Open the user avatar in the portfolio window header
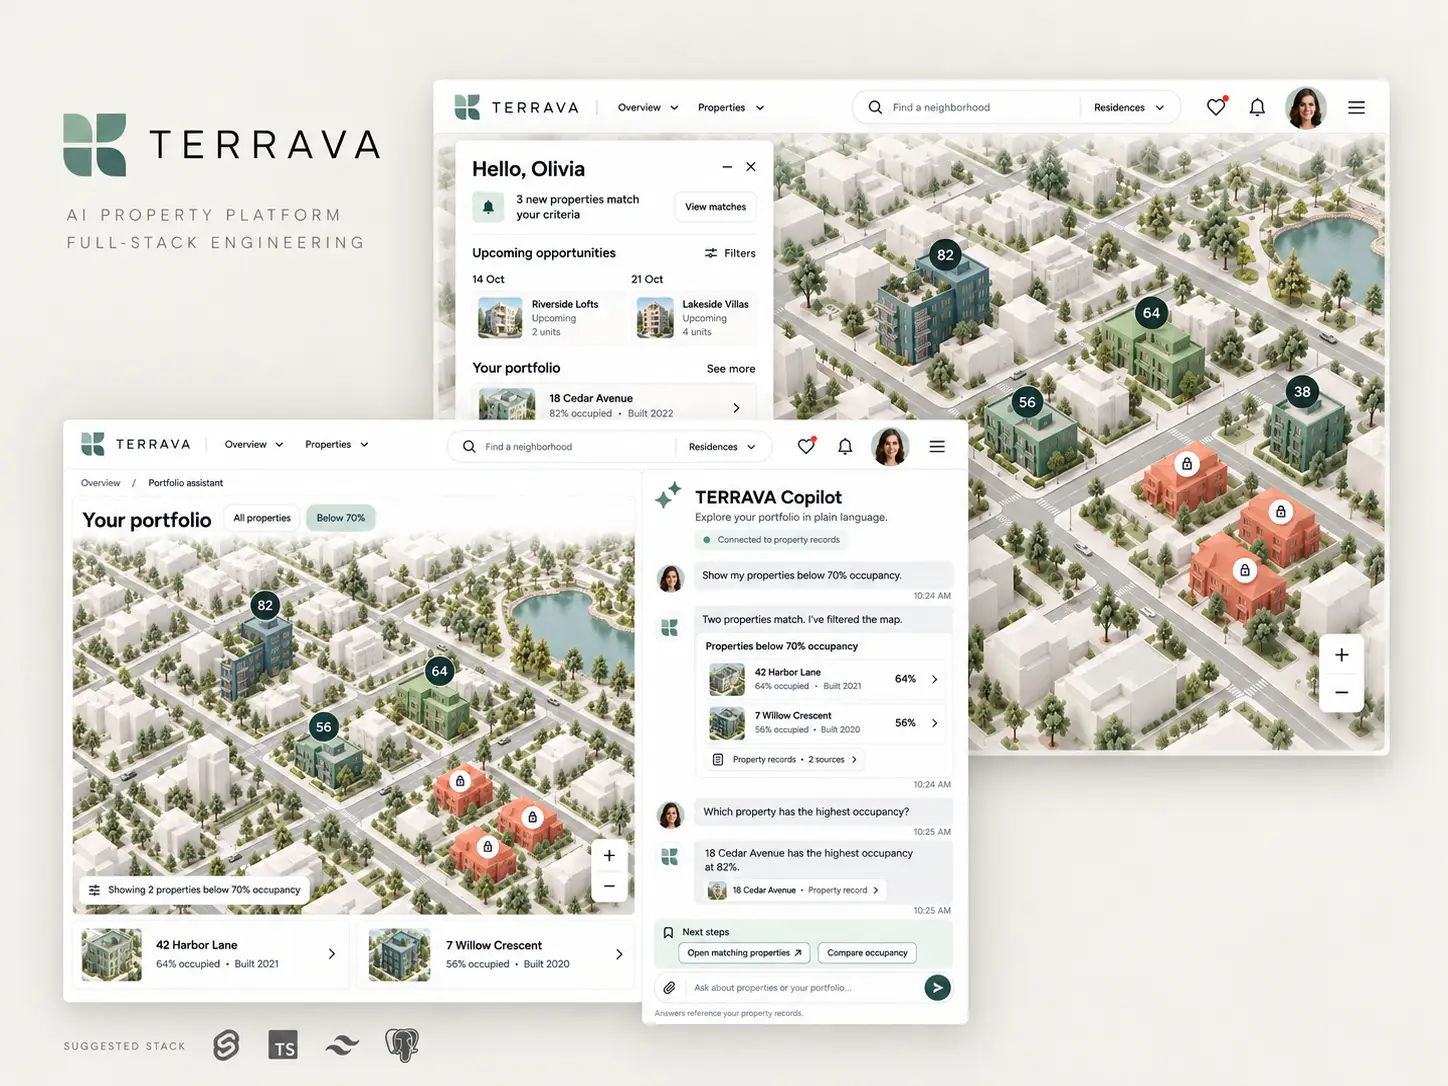The width and height of the screenshot is (1448, 1086). (x=890, y=447)
